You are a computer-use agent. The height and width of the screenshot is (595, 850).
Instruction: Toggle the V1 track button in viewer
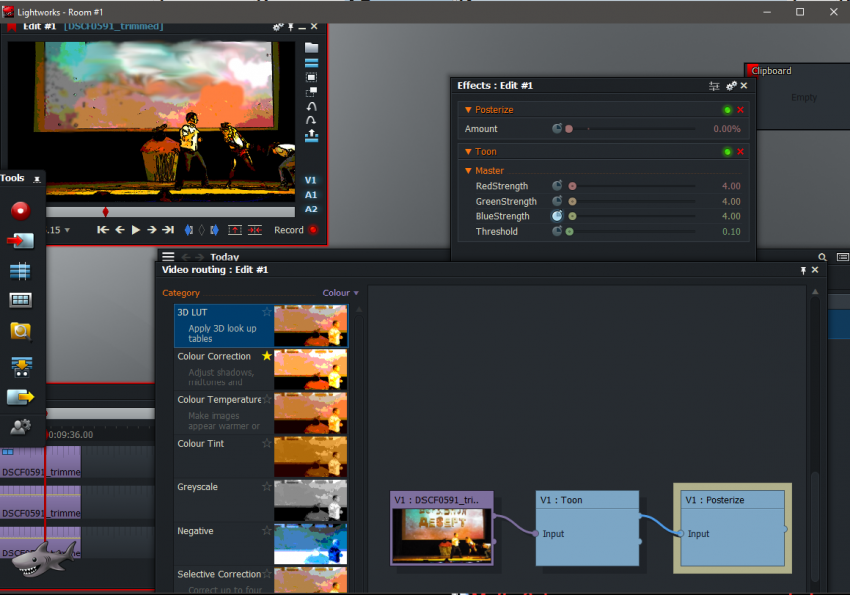pyautogui.click(x=310, y=180)
